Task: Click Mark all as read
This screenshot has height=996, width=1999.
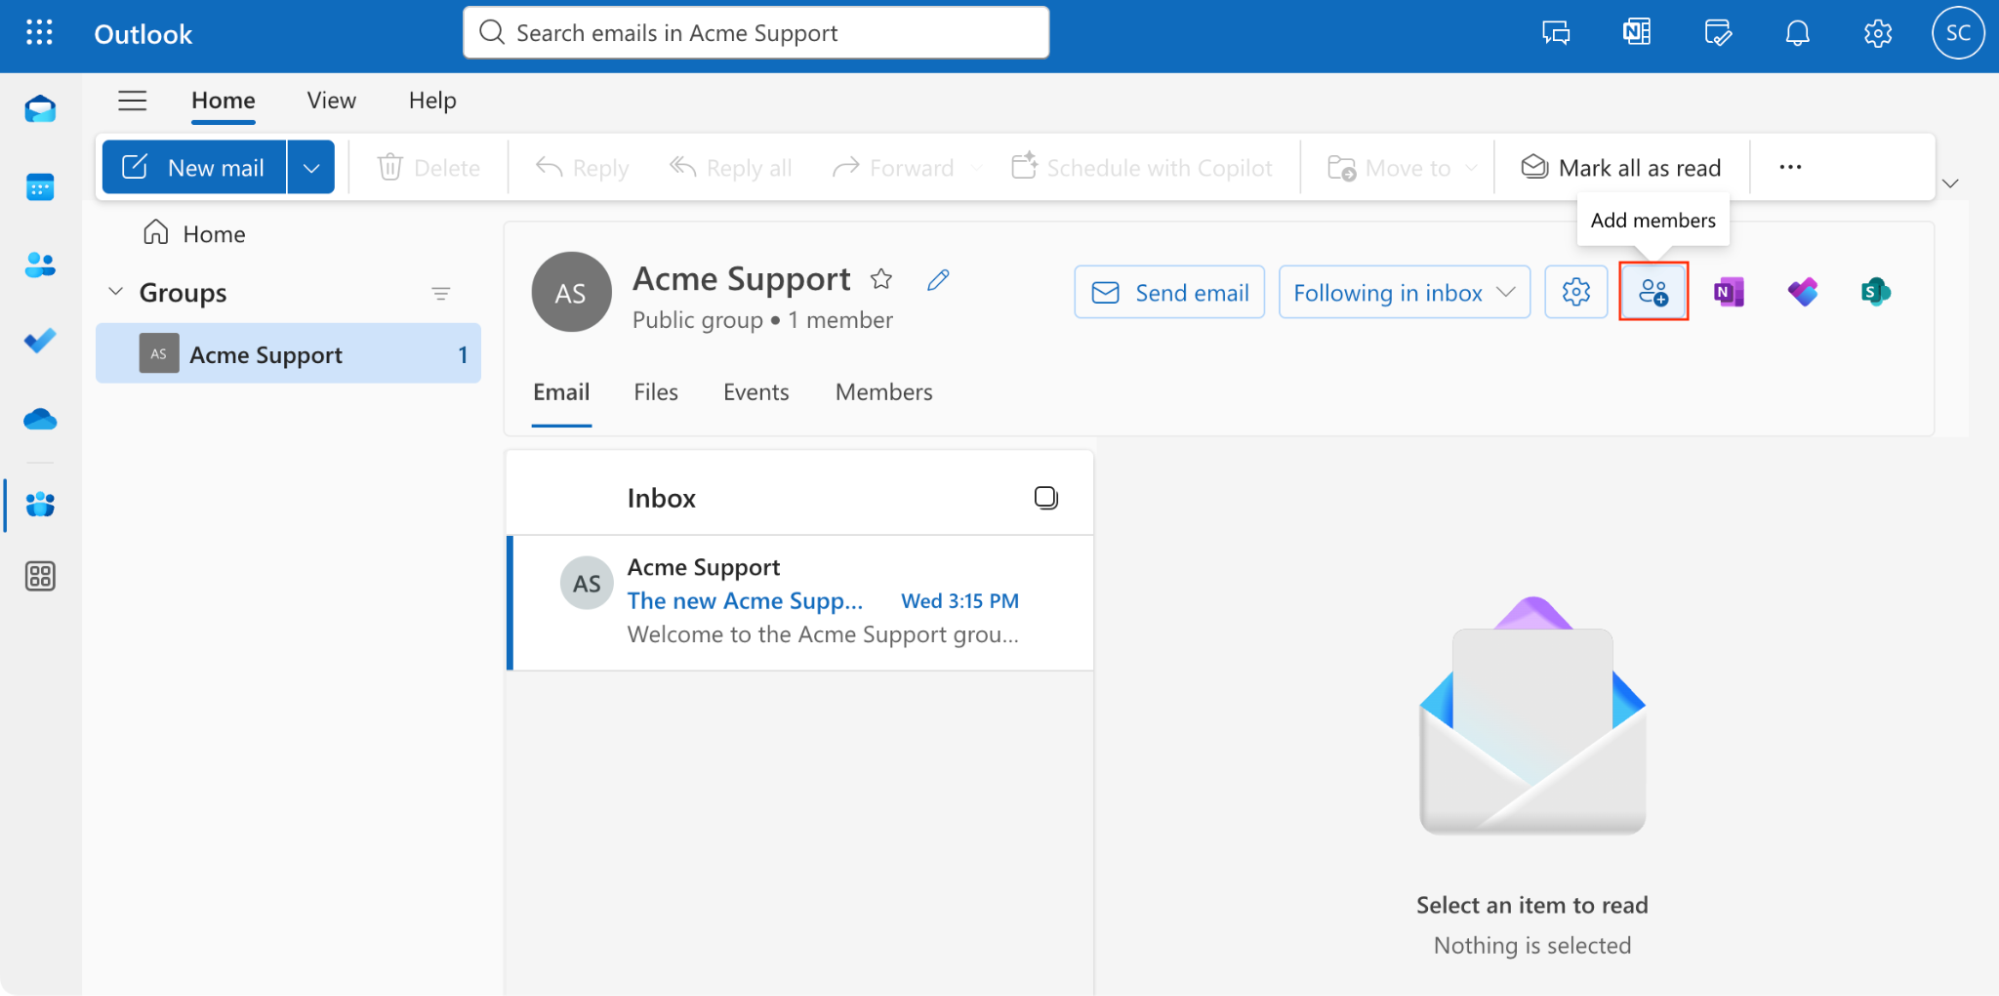Action: (x=1621, y=167)
